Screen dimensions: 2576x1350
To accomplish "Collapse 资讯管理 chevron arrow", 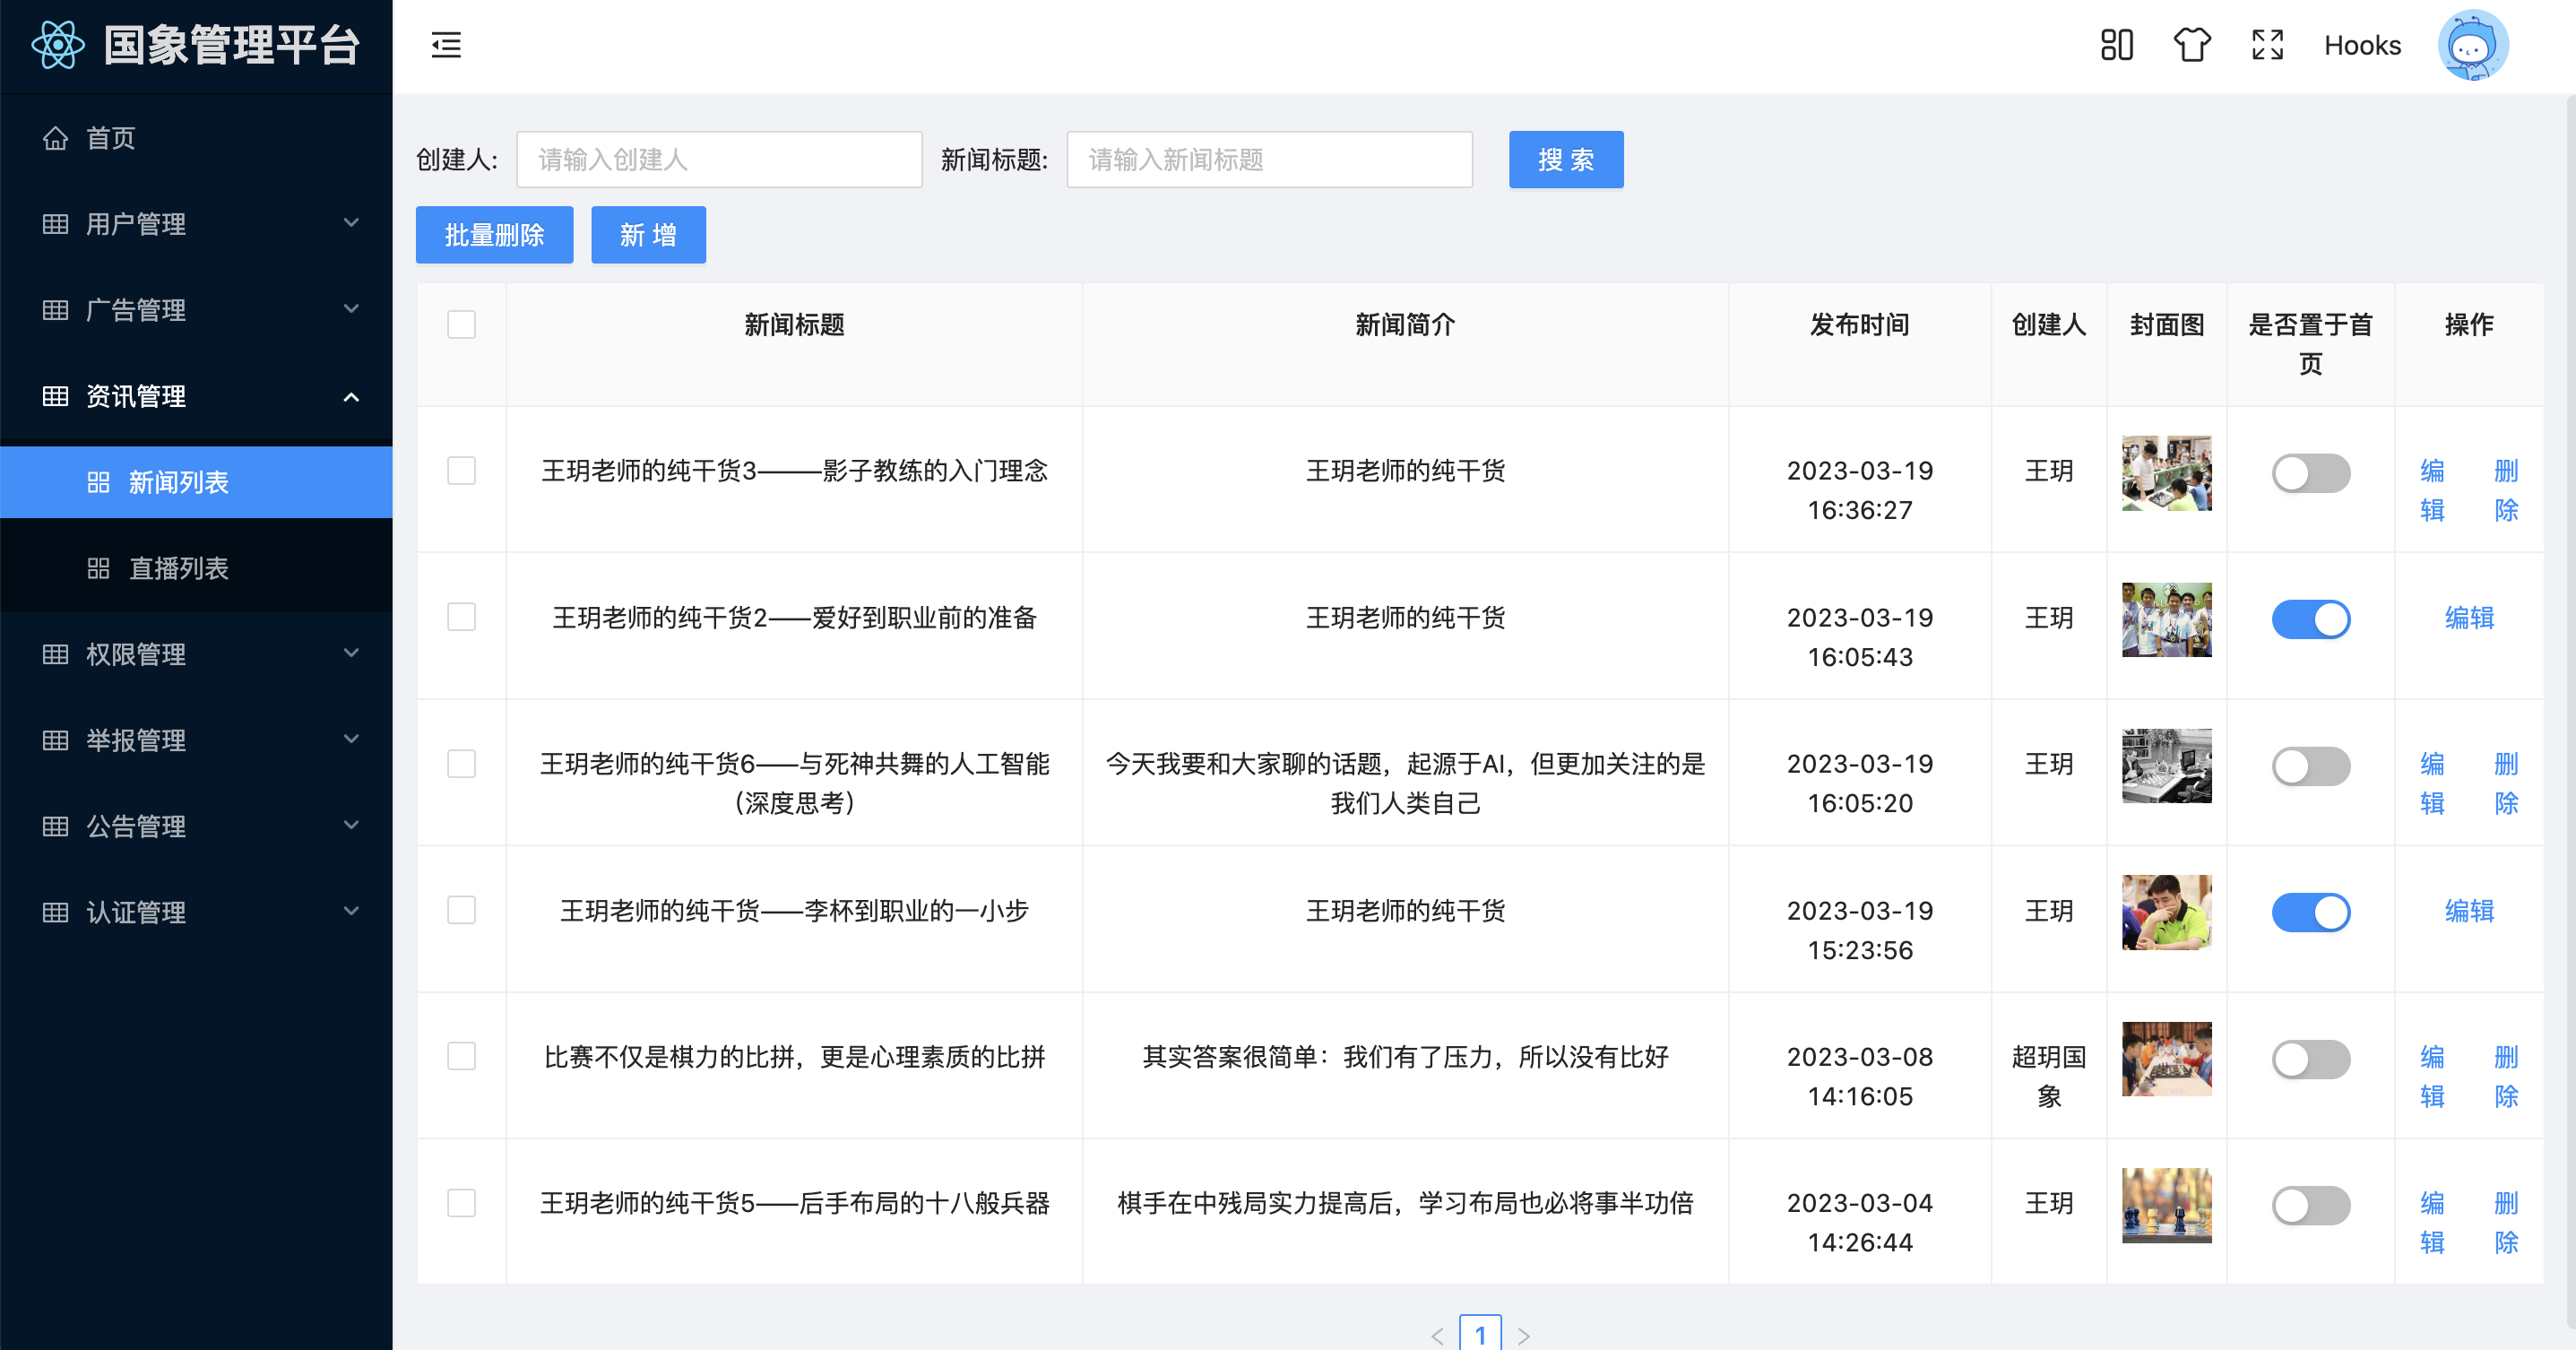I will tap(351, 397).
